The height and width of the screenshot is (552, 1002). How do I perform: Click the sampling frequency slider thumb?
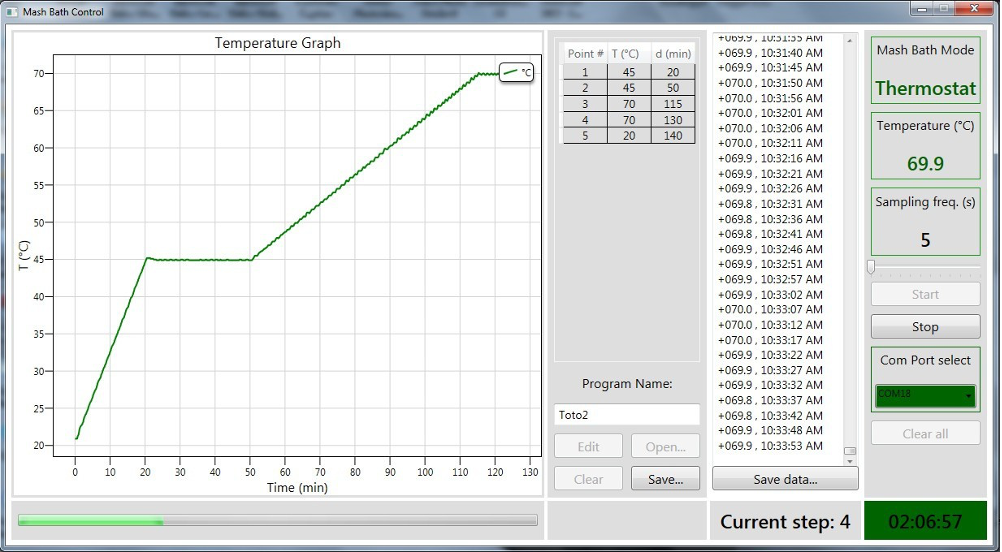pos(871,267)
